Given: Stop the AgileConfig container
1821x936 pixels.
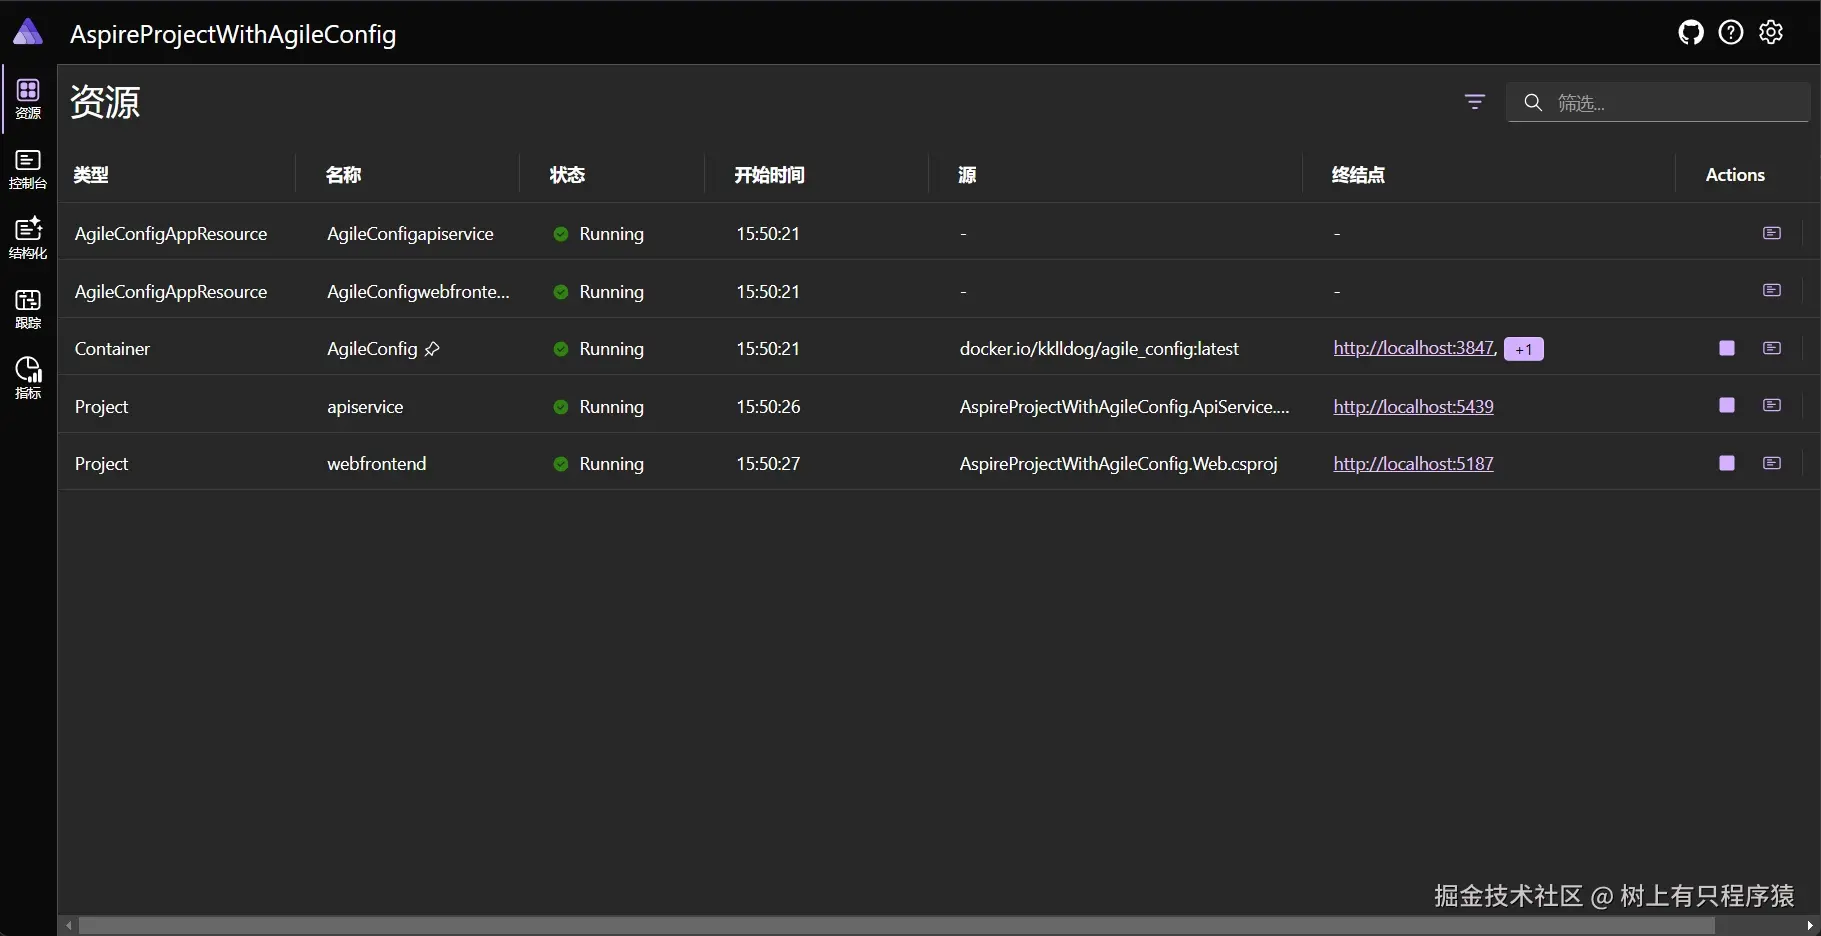Looking at the screenshot, I should point(1727,348).
